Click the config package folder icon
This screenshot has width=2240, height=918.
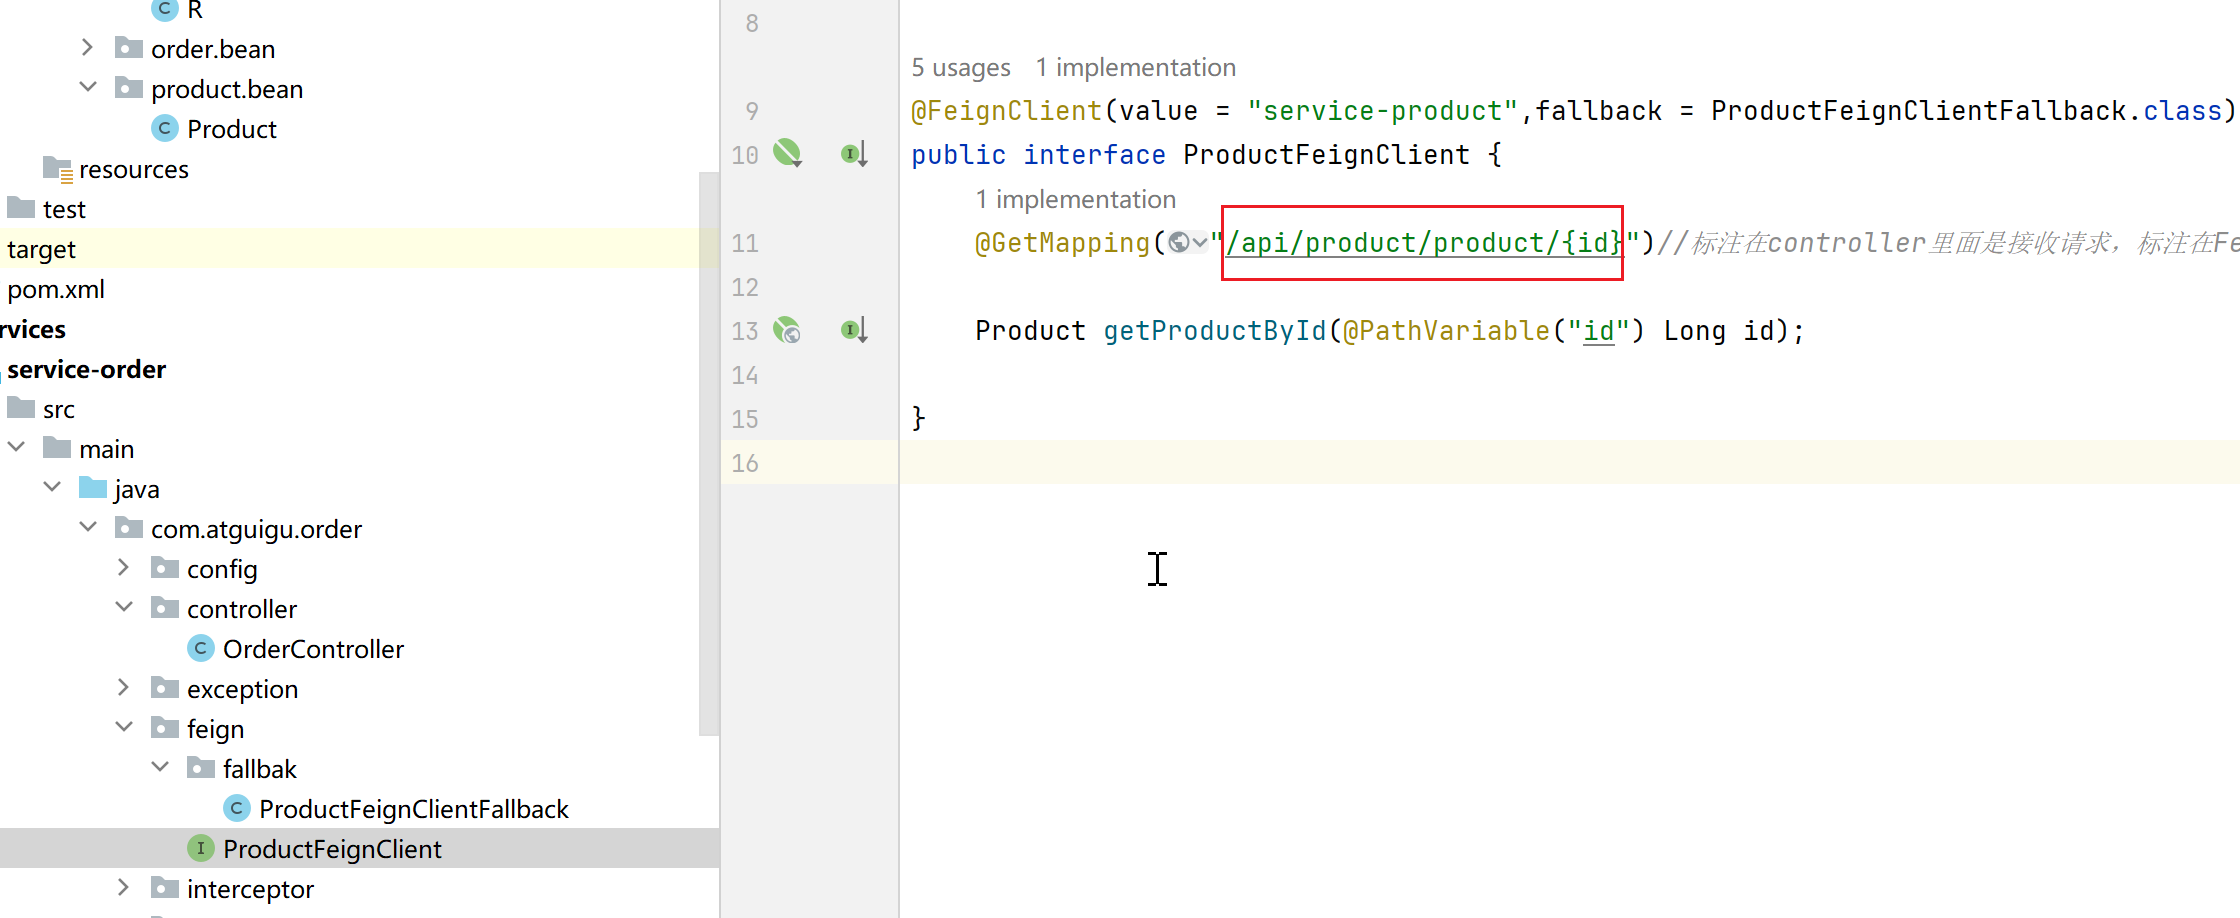tap(165, 568)
